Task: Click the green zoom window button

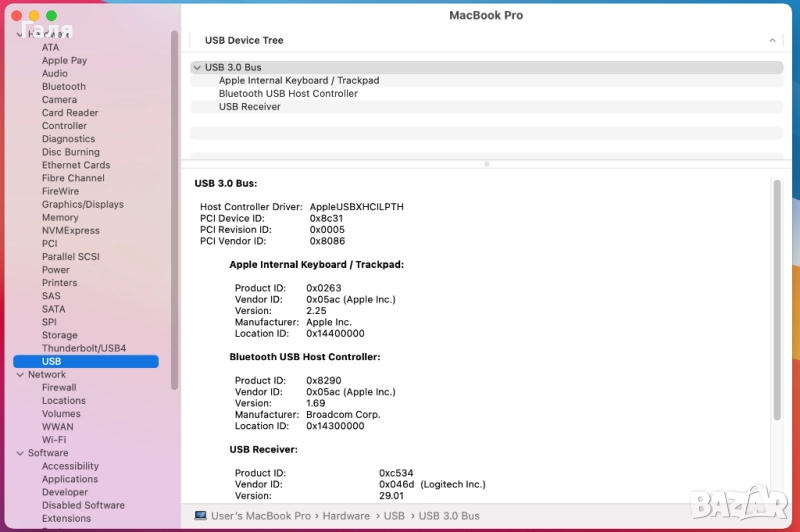Action: [x=51, y=16]
